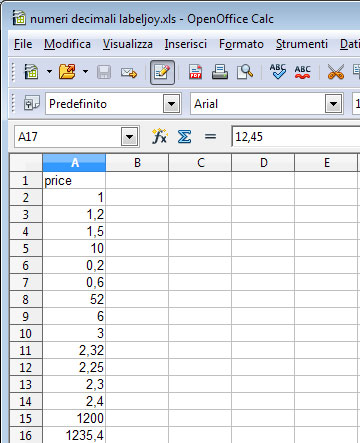Viewport: 360px width, 443px height.
Task: Click cell containing 1,5
Action: [x=74, y=231]
